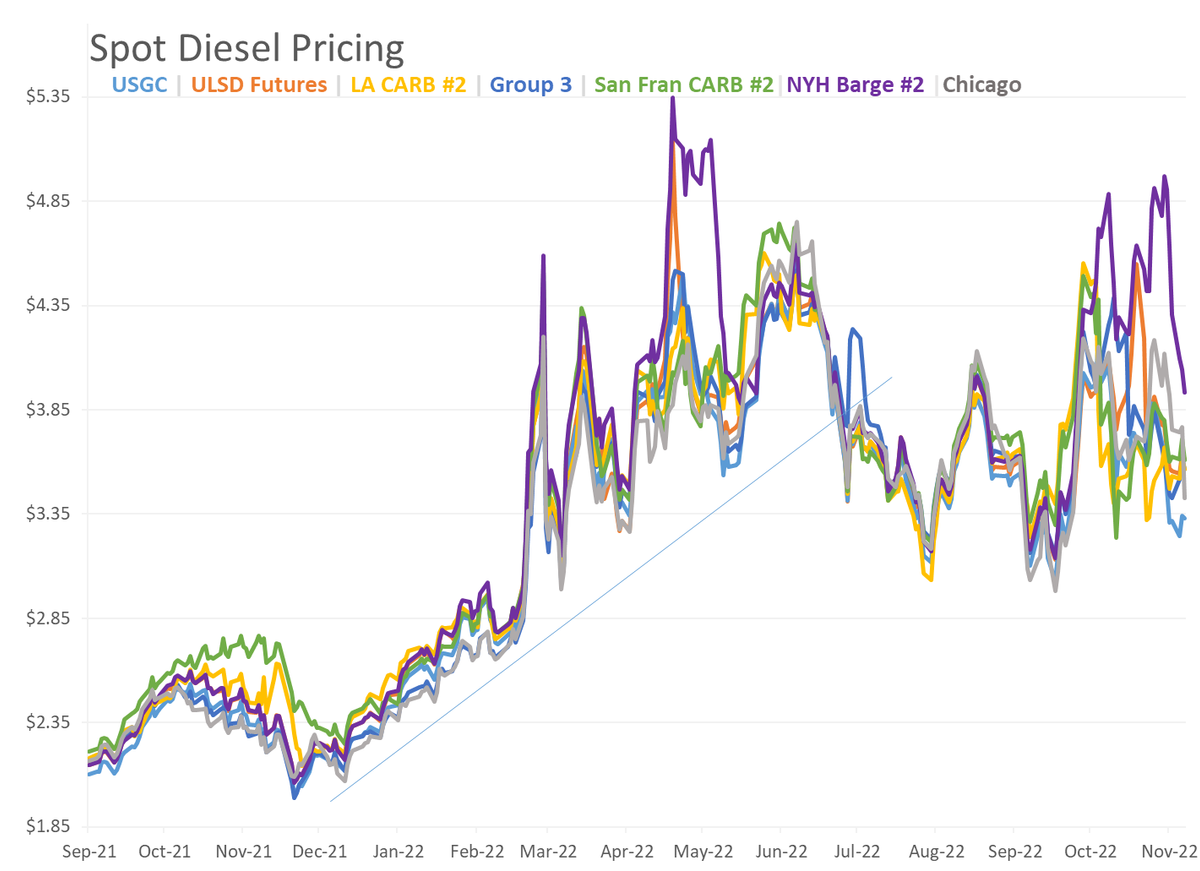The height and width of the screenshot is (871, 1200).
Task: Click the Nov-21 x-axis label
Action: click(x=243, y=852)
